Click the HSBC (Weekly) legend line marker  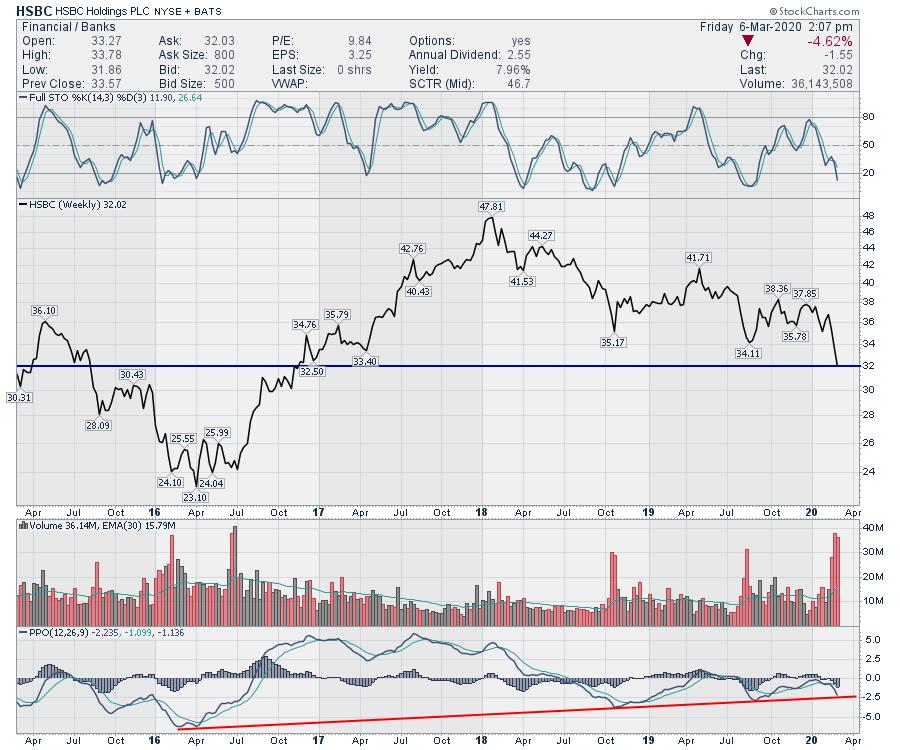[x=24, y=204]
